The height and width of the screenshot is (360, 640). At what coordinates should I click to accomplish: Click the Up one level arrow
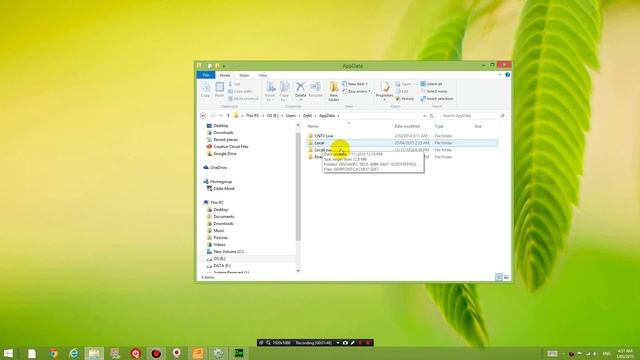pos(228,116)
